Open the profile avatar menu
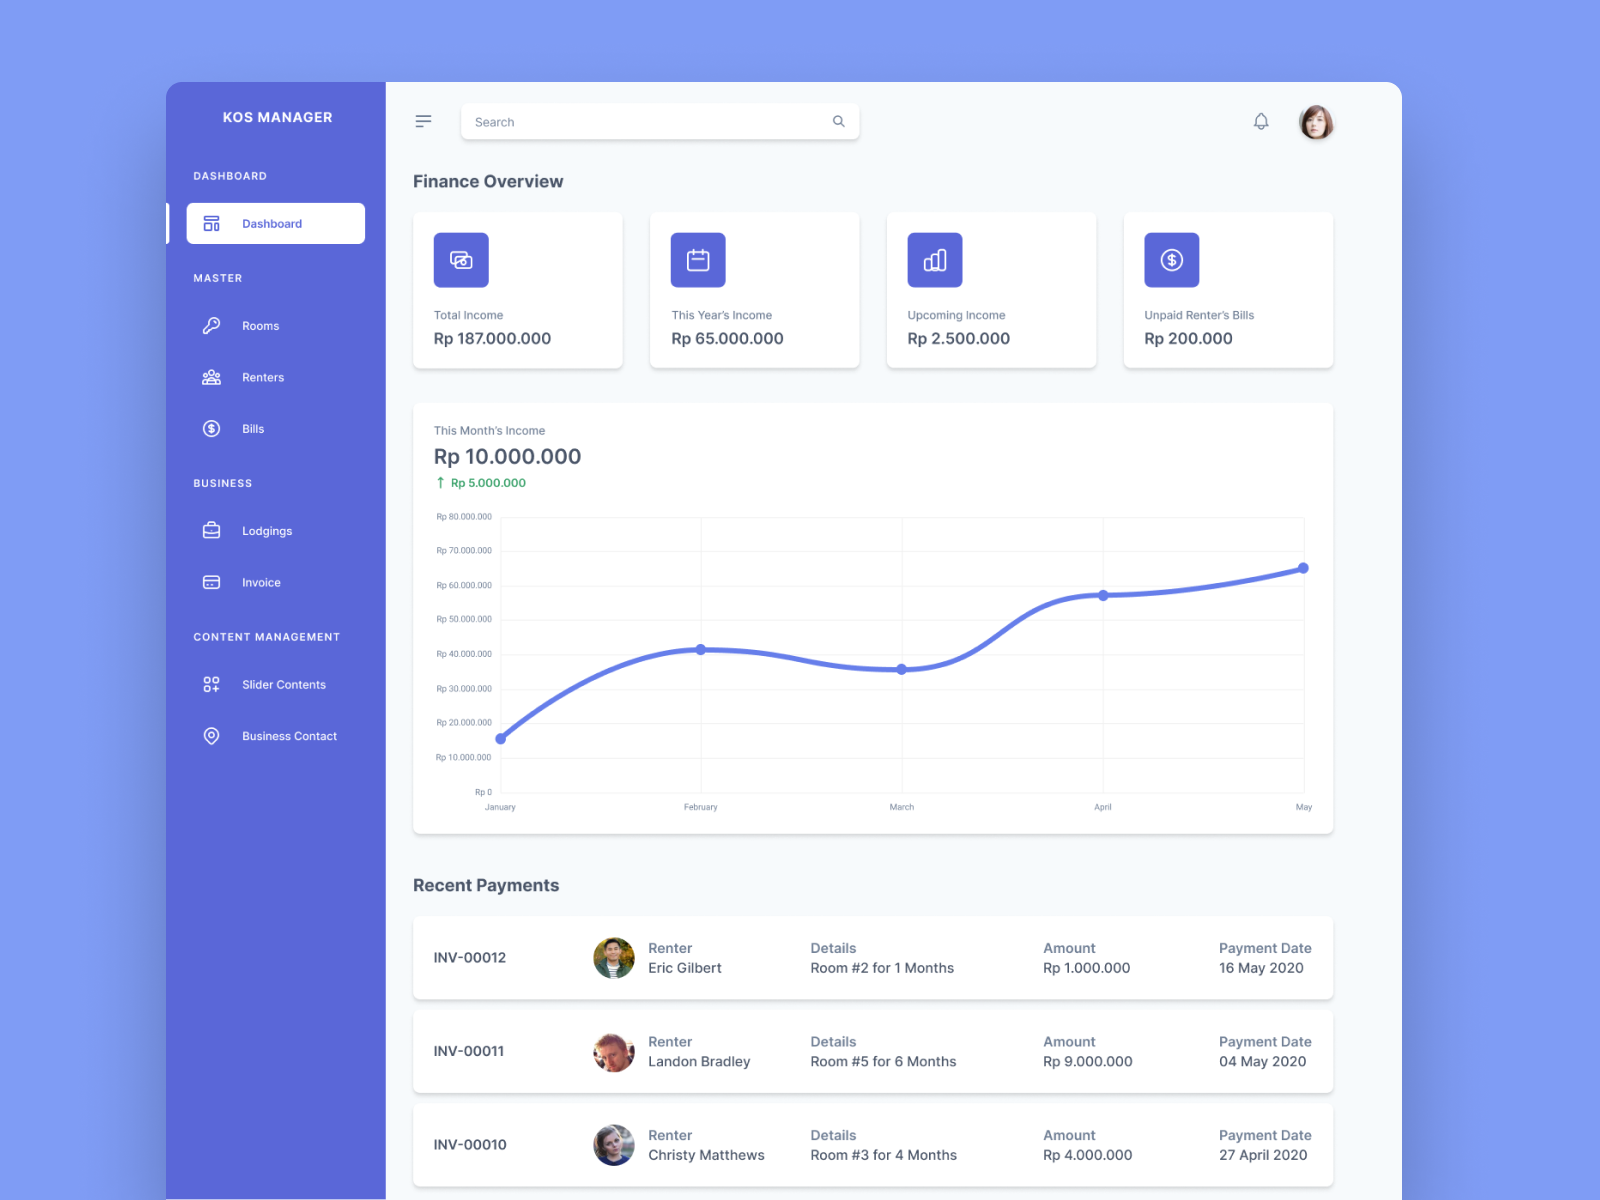Screen dimensions: 1600x1200 [x=1316, y=121]
